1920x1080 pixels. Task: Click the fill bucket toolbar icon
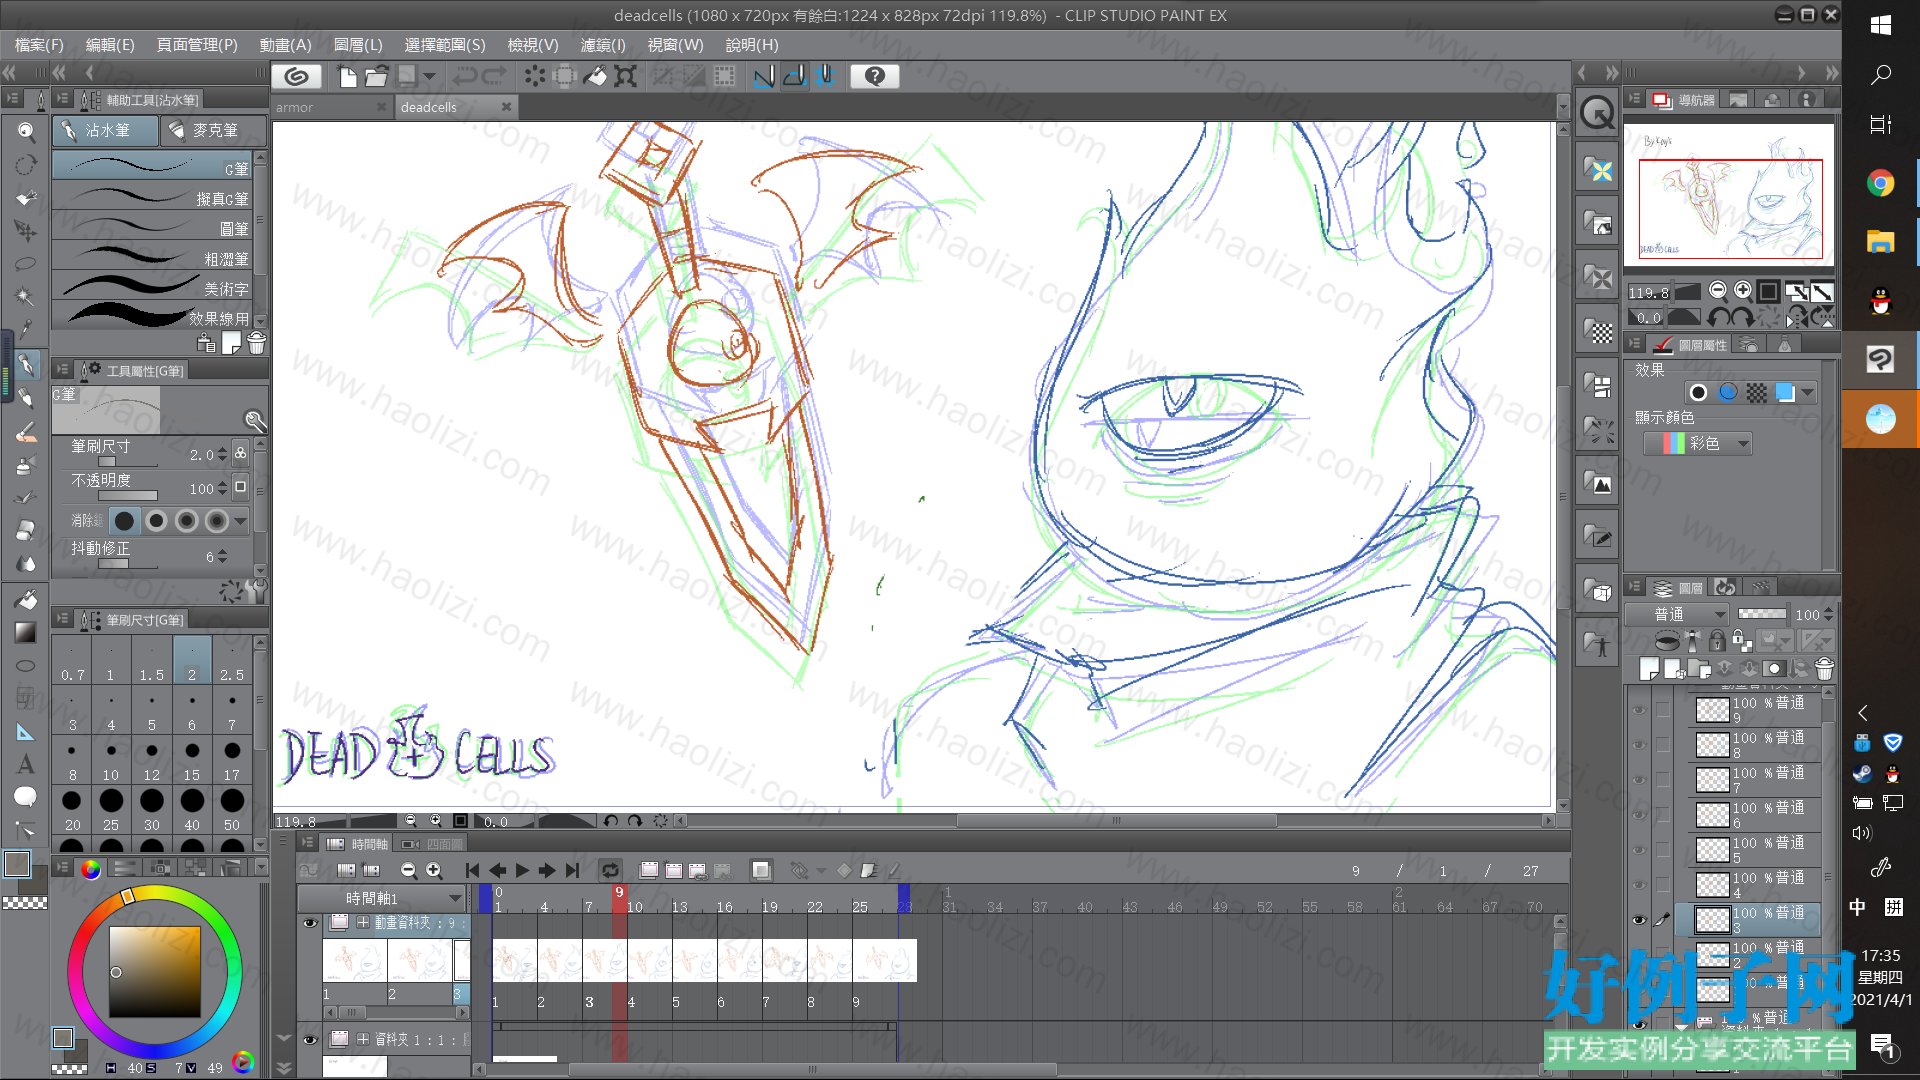(595, 76)
